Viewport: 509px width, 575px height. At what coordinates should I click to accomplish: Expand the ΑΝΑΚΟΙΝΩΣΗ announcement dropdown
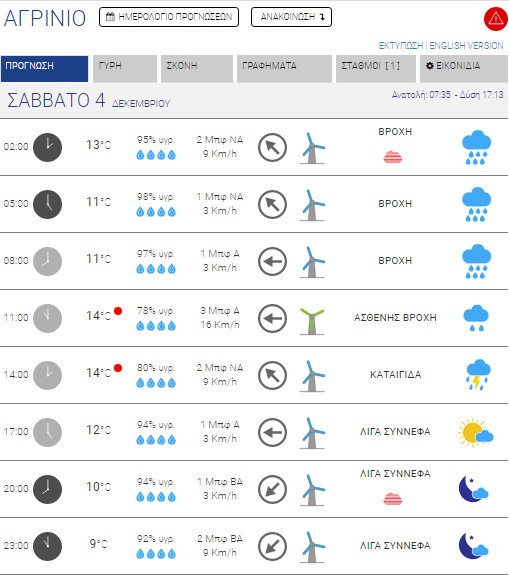click(292, 17)
